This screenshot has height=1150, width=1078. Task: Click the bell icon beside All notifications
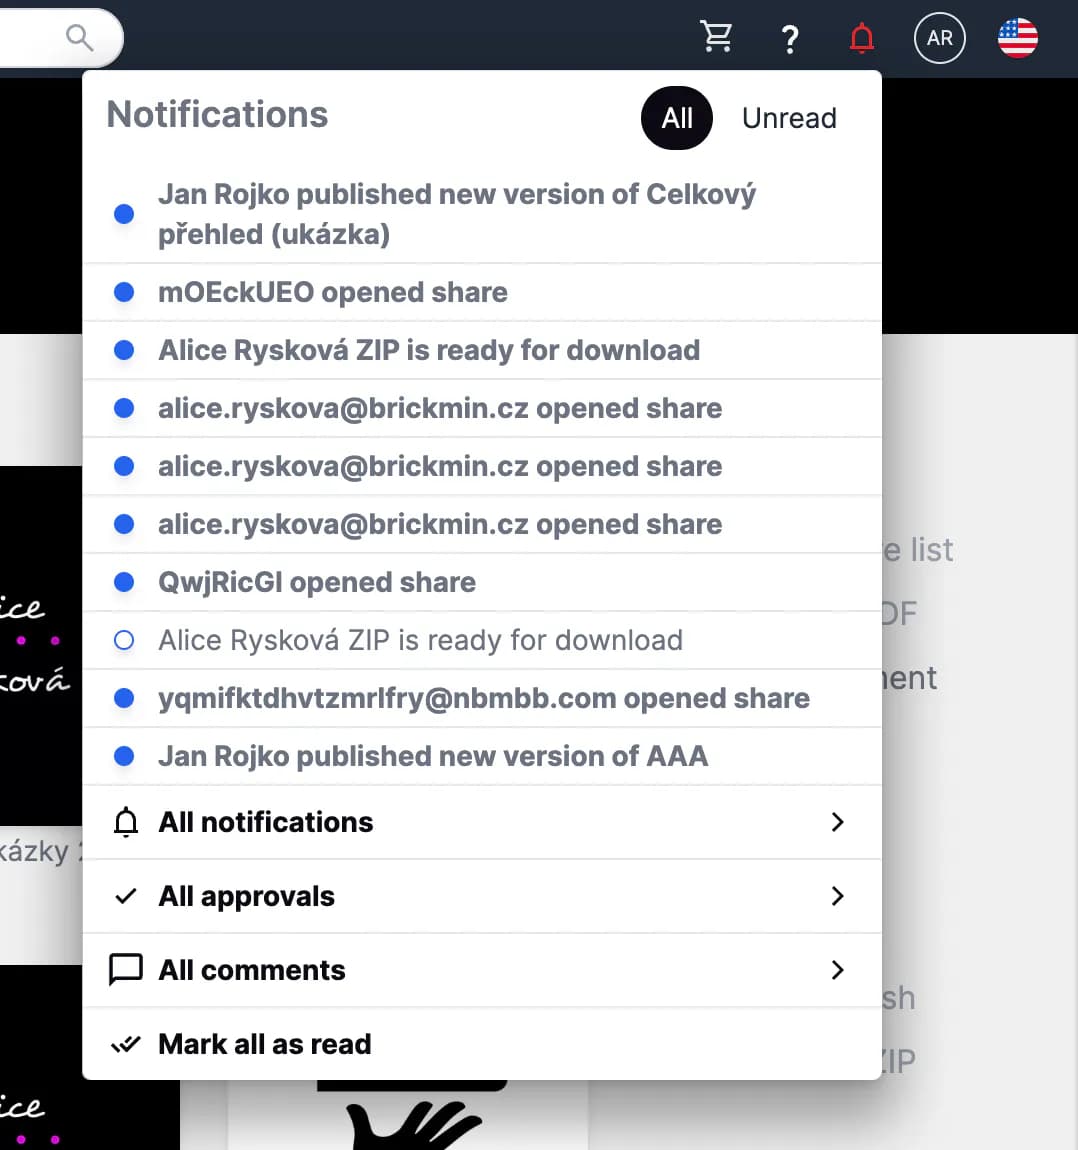click(x=126, y=822)
